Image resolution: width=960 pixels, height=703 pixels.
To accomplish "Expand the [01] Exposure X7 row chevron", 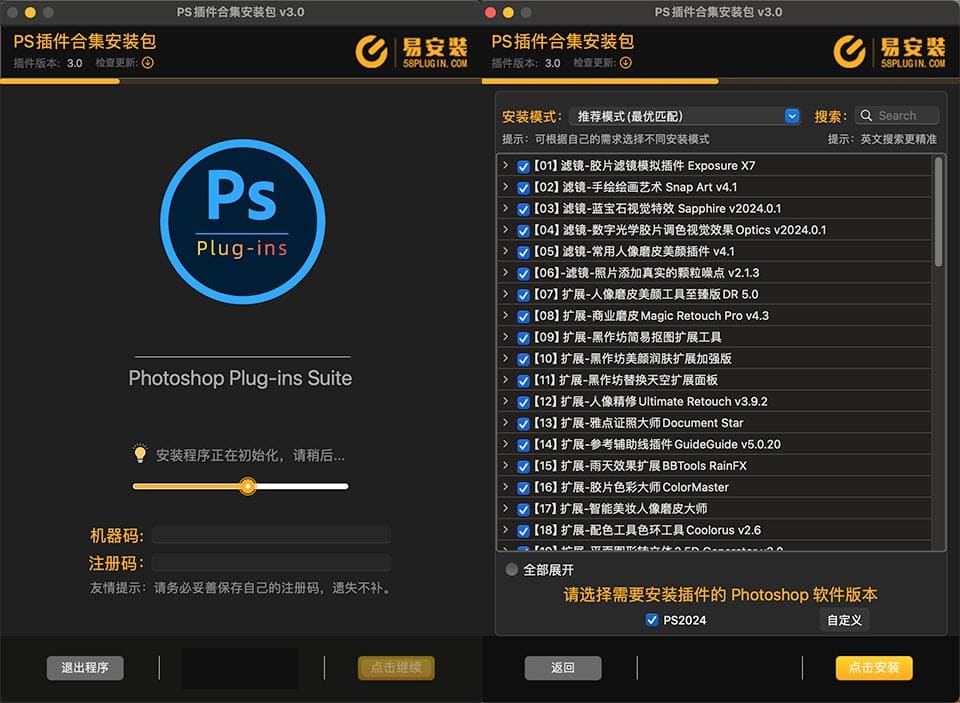I will pos(505,165).
